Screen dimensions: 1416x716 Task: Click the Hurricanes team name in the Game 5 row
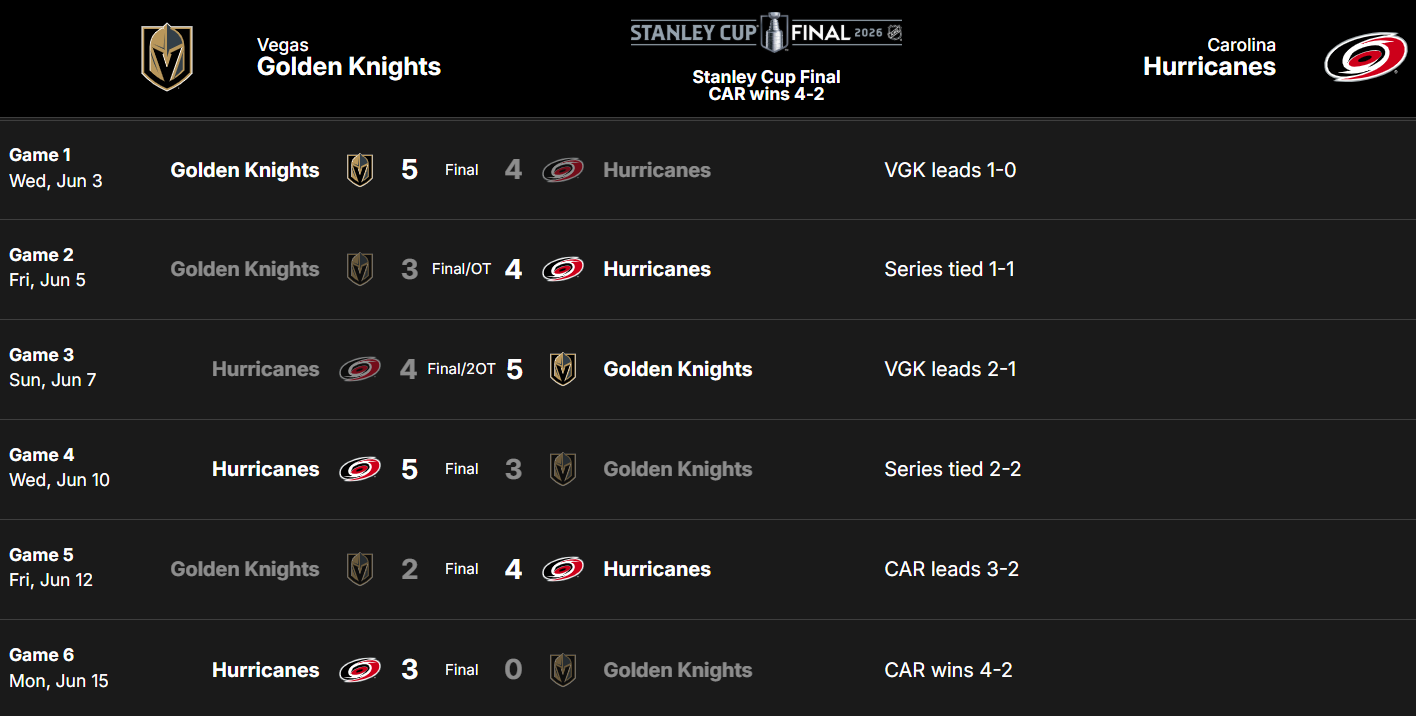pyautogui.click(x=657, y=569)
